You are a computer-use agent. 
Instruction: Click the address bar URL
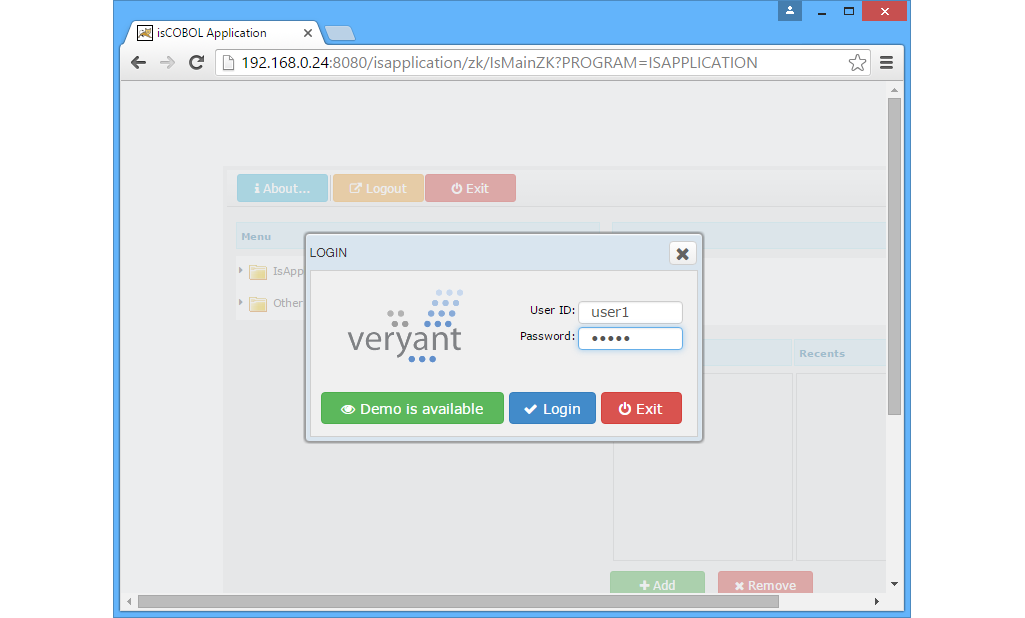(x=500, y=62)
